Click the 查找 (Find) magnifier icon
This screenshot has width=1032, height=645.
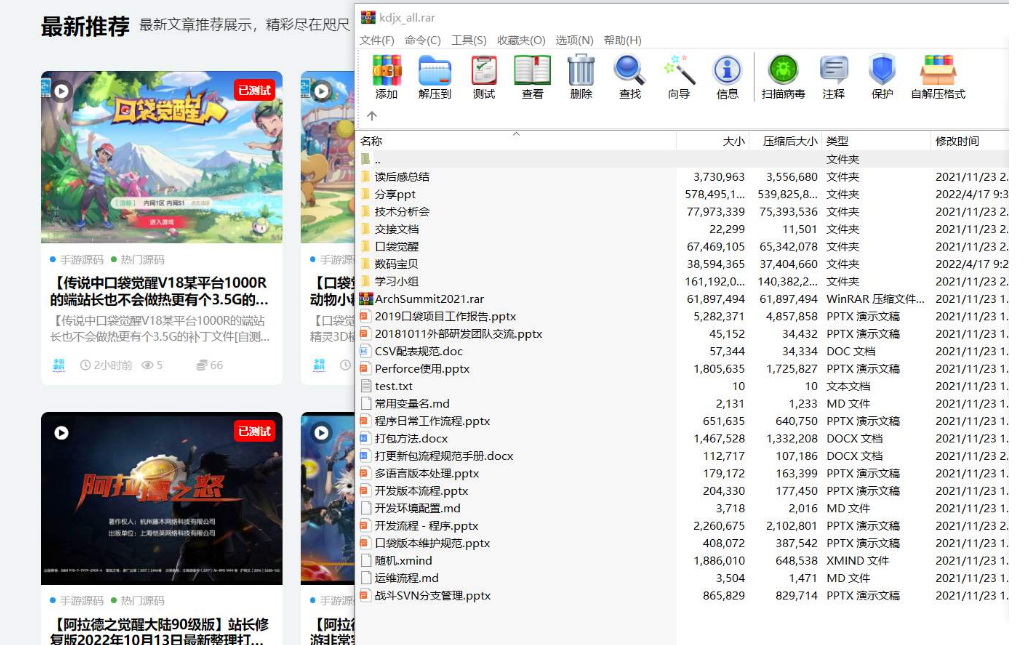coord(629,76)
